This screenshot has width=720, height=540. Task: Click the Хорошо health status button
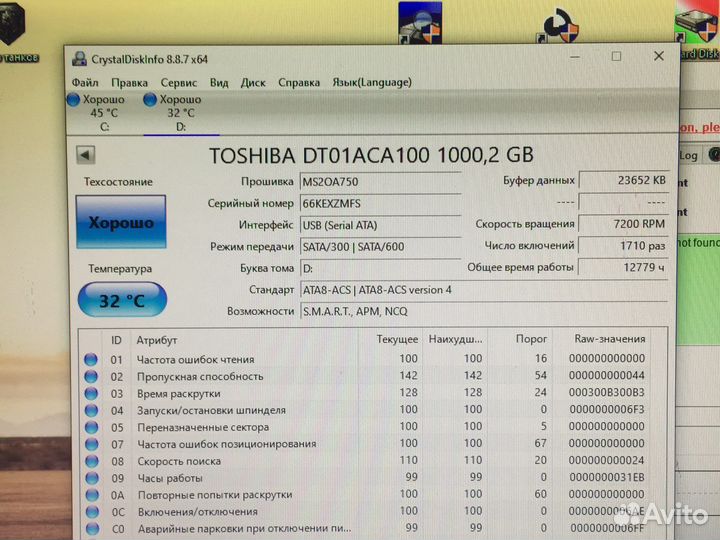[121, 222]
